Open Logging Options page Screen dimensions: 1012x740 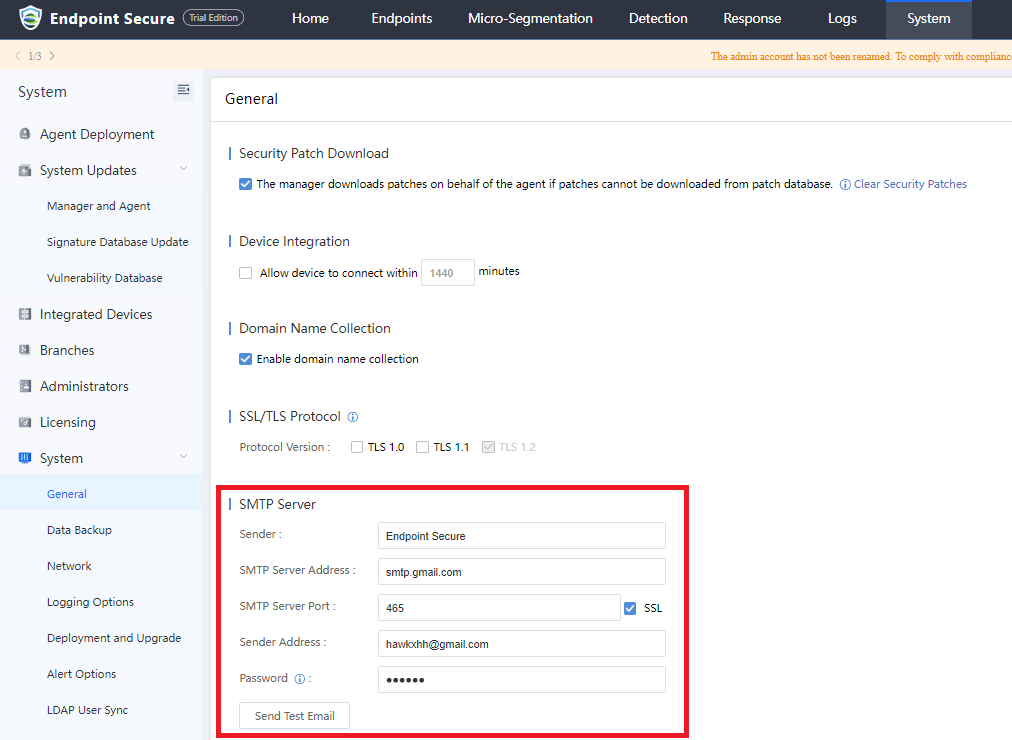point(90,603)
